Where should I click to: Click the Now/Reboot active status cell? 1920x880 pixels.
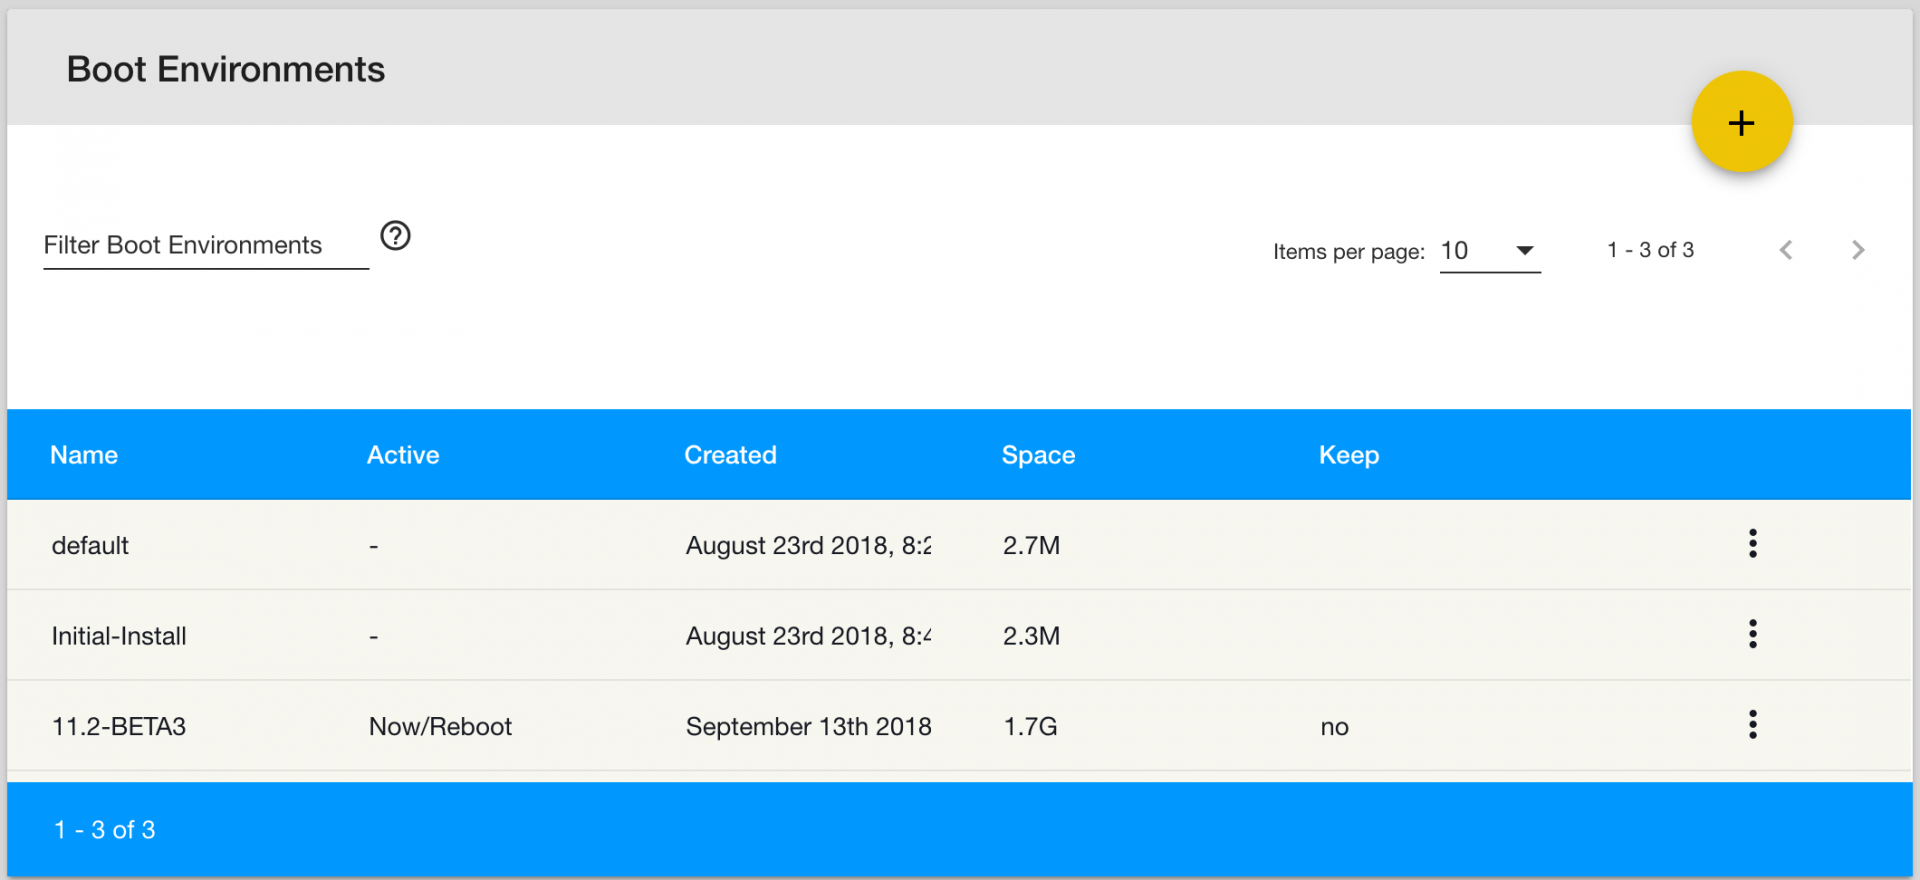440,727
